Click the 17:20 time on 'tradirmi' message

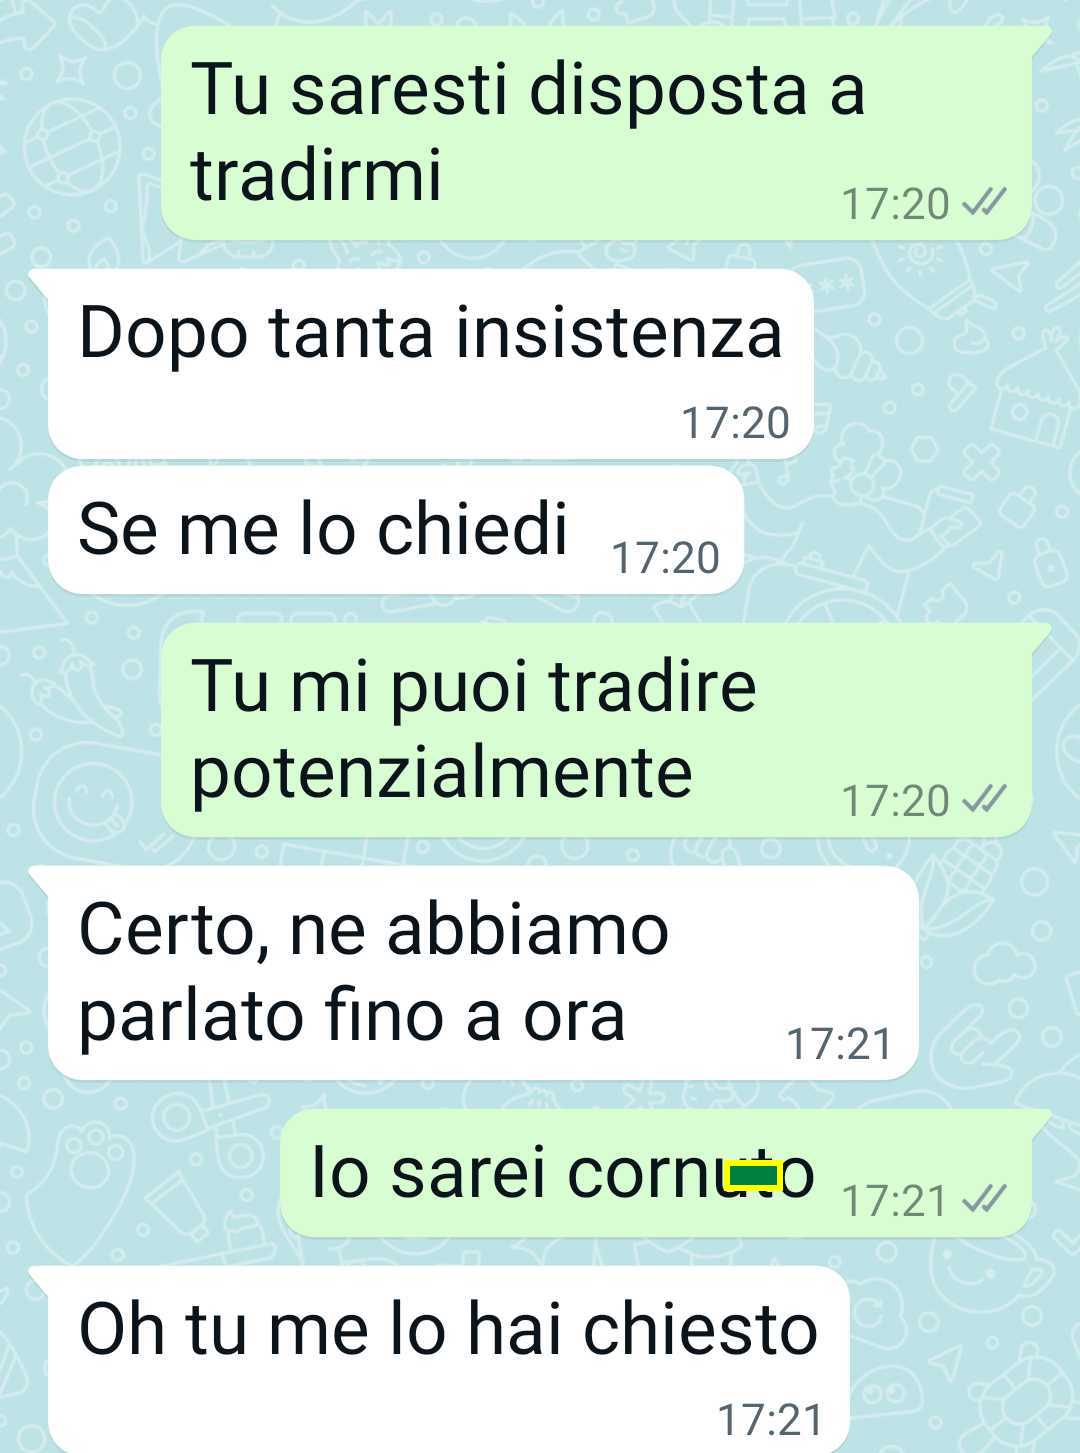(895, 204)
